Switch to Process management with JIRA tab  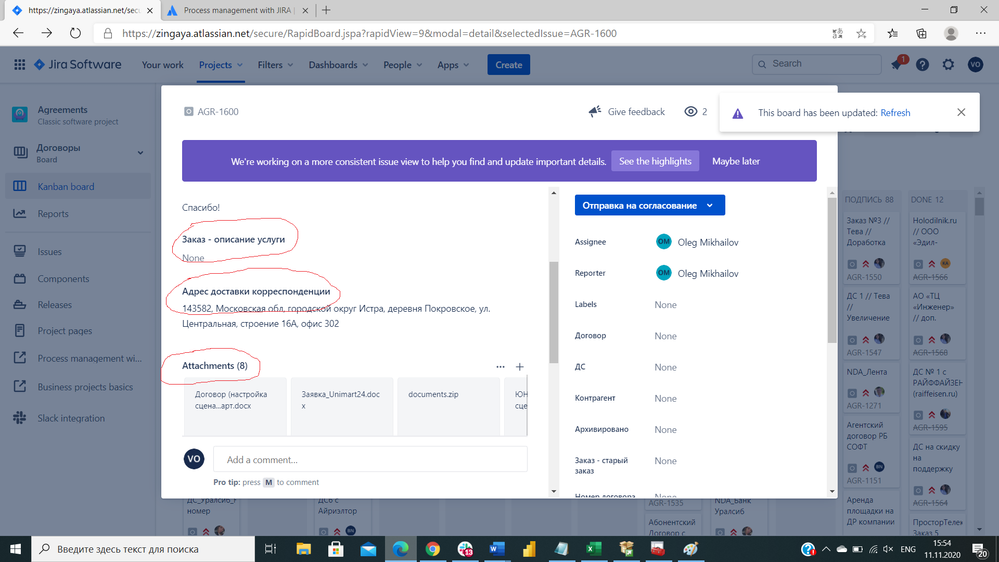237,10
